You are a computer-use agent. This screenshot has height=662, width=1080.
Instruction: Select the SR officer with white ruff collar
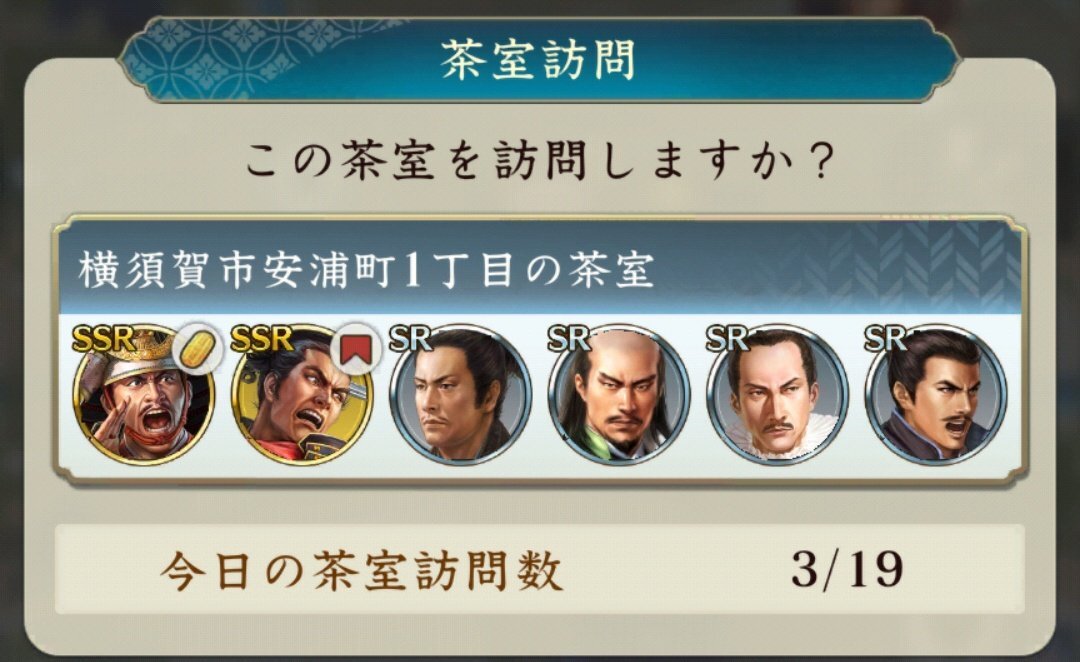click(778, 395)
